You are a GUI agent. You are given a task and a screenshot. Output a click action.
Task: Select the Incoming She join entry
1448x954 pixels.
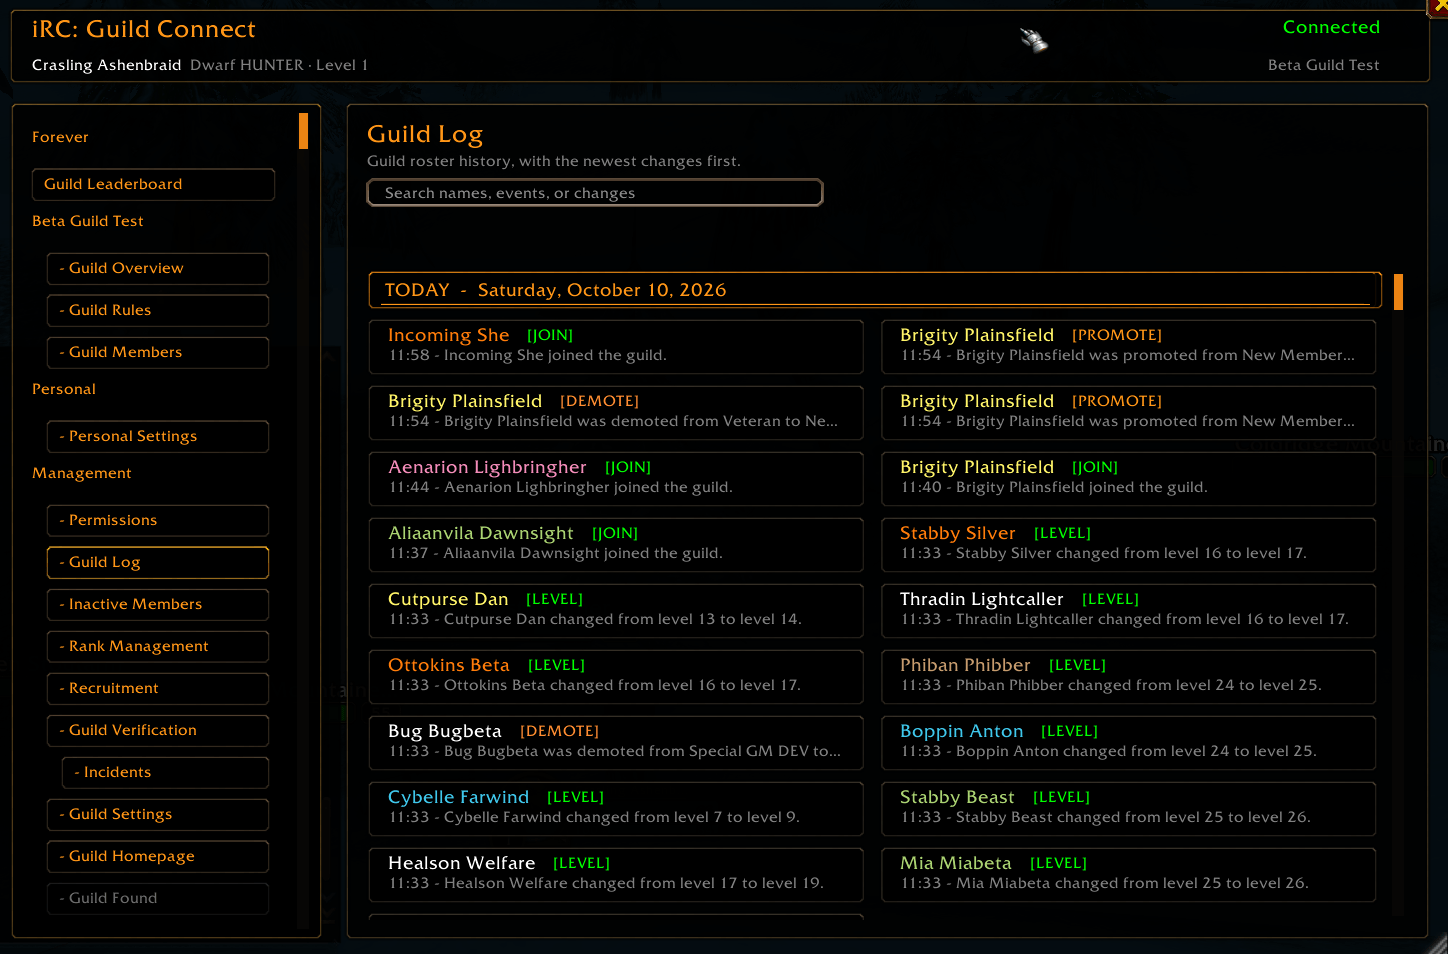tap(616, 347)
